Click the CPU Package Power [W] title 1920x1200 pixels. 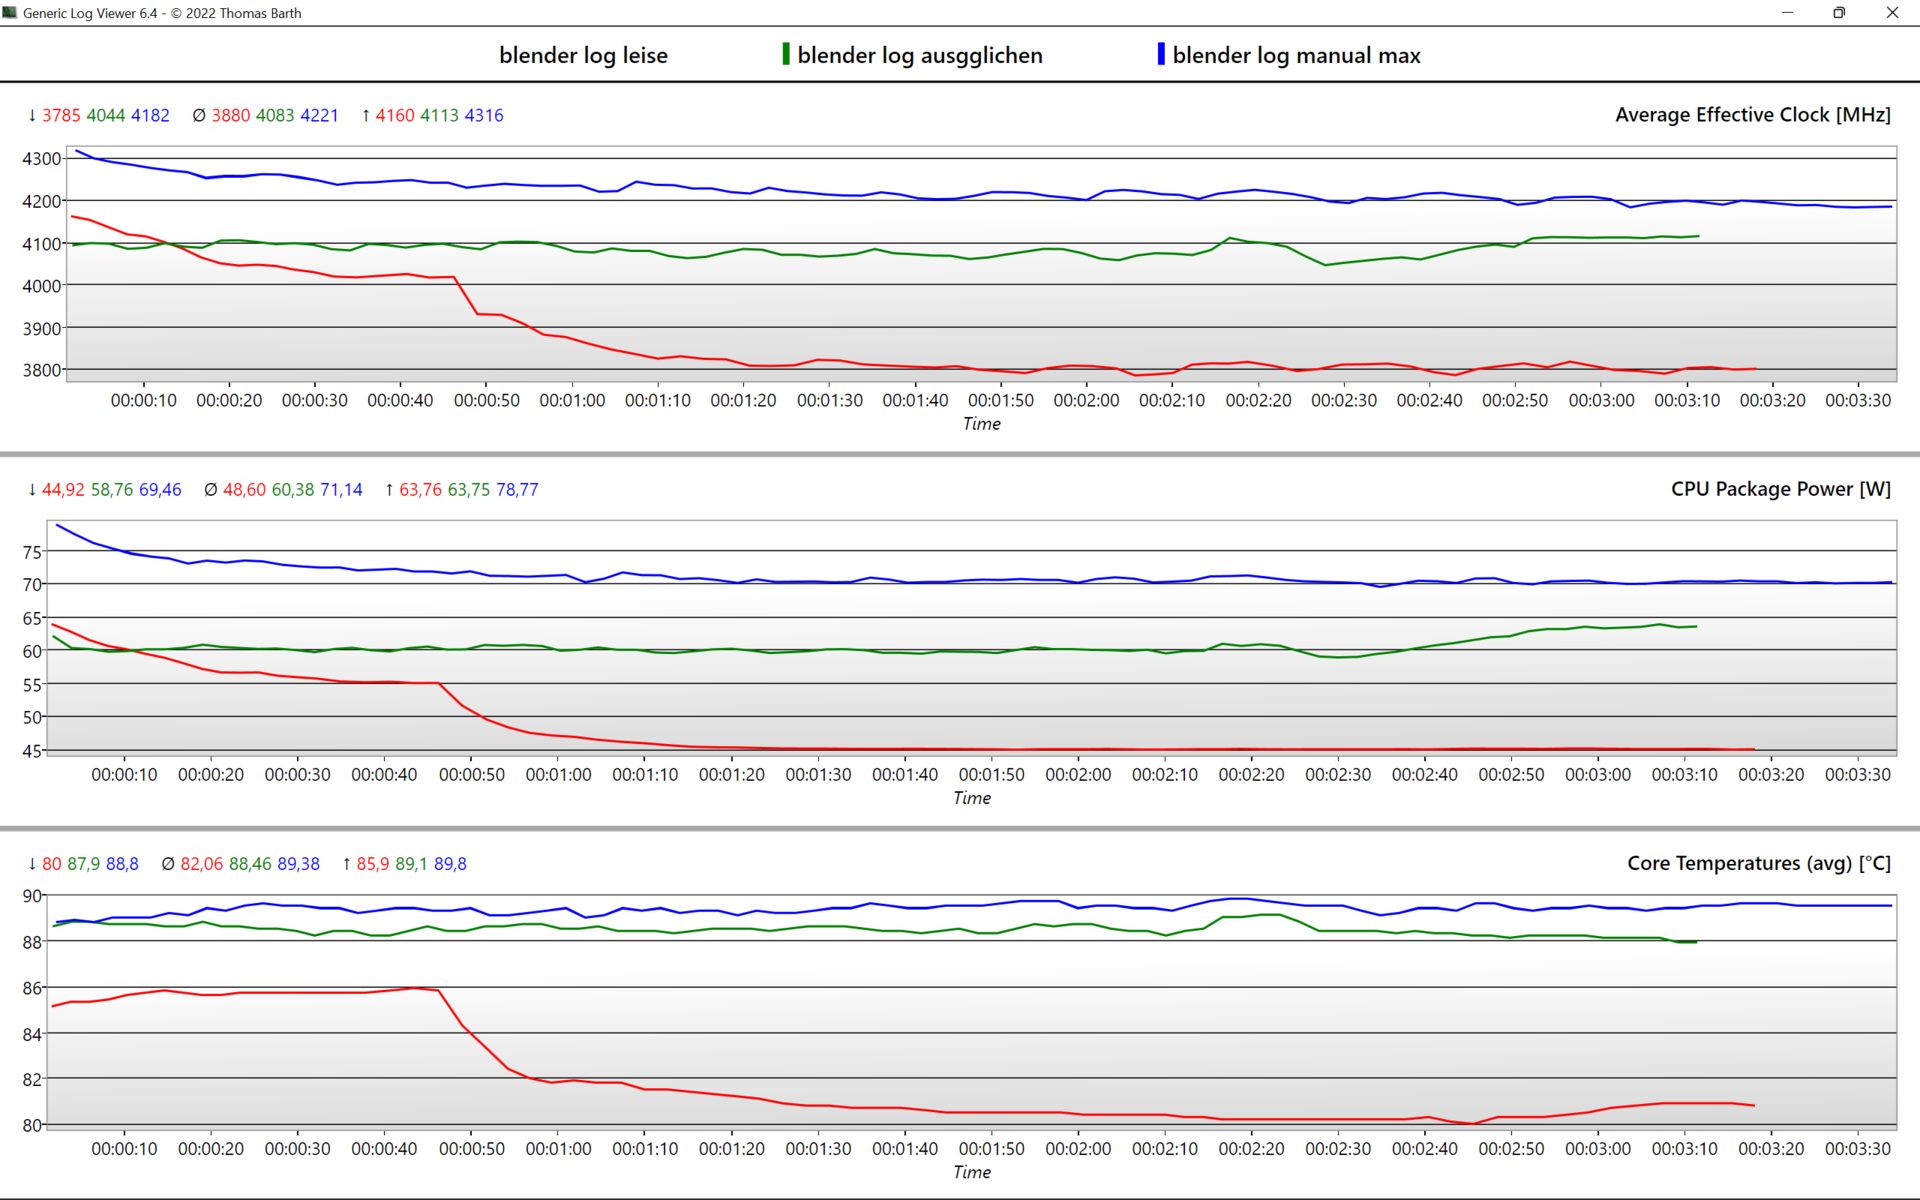(x=1780, y=489)
